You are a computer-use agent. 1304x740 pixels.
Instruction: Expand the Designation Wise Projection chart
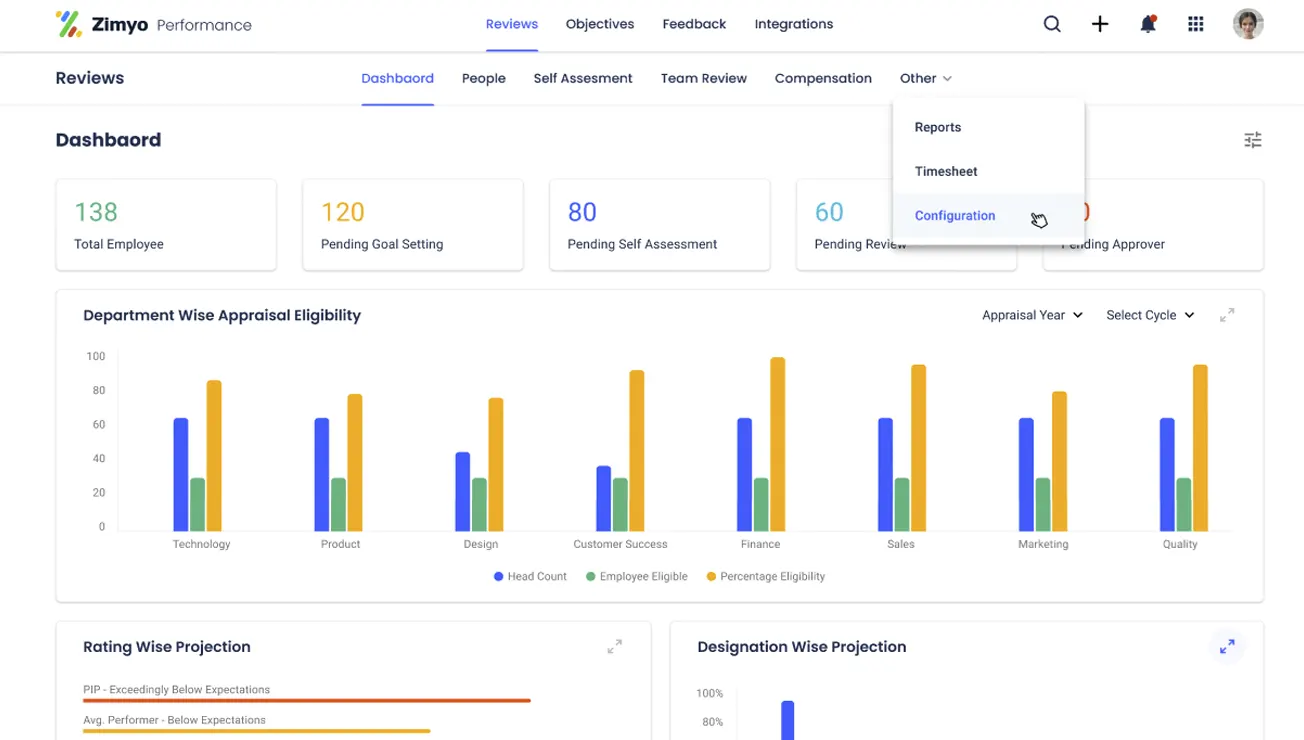(x=1227, y=646)
